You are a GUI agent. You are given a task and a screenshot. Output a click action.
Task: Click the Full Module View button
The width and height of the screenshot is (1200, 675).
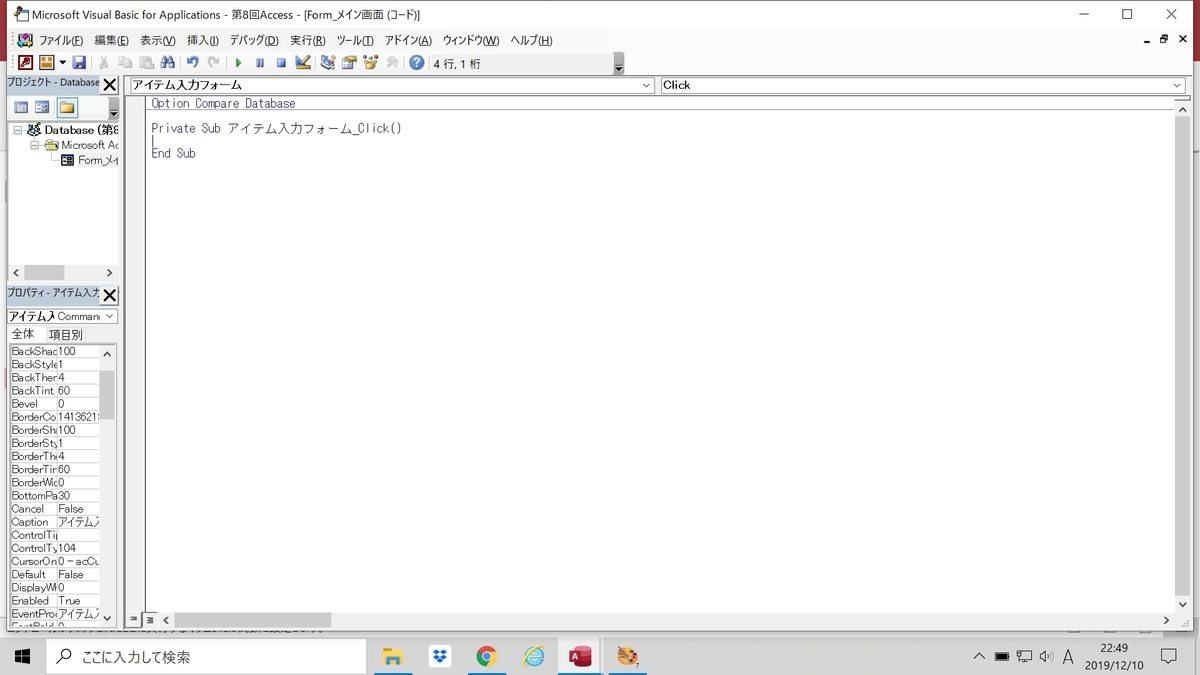(x=149, y=620)
